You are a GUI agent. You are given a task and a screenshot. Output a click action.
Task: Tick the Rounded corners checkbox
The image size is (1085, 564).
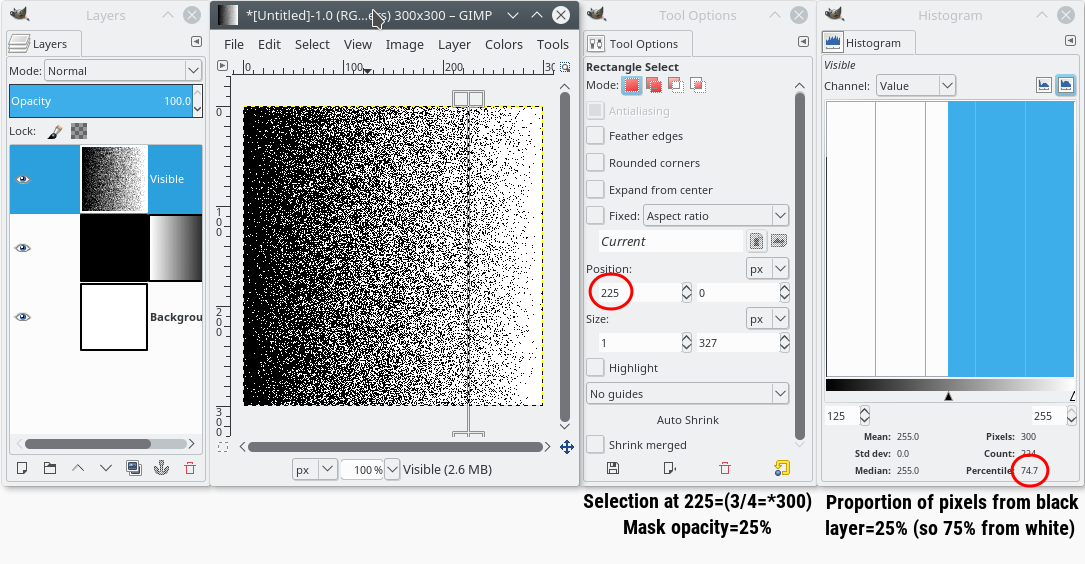click(595, 163)
